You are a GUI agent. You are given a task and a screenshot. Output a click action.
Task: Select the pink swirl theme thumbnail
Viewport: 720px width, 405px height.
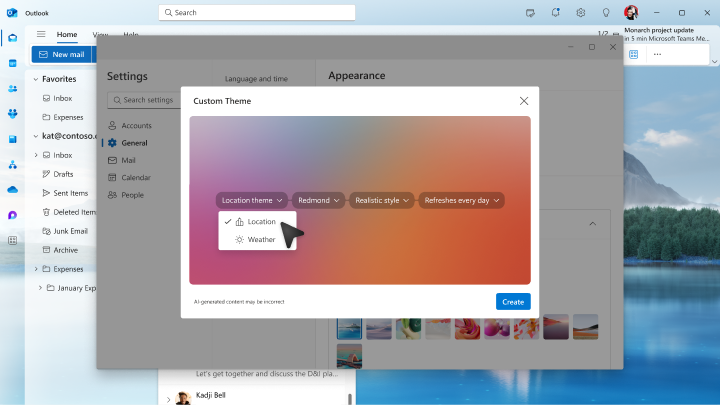(467, 327)
